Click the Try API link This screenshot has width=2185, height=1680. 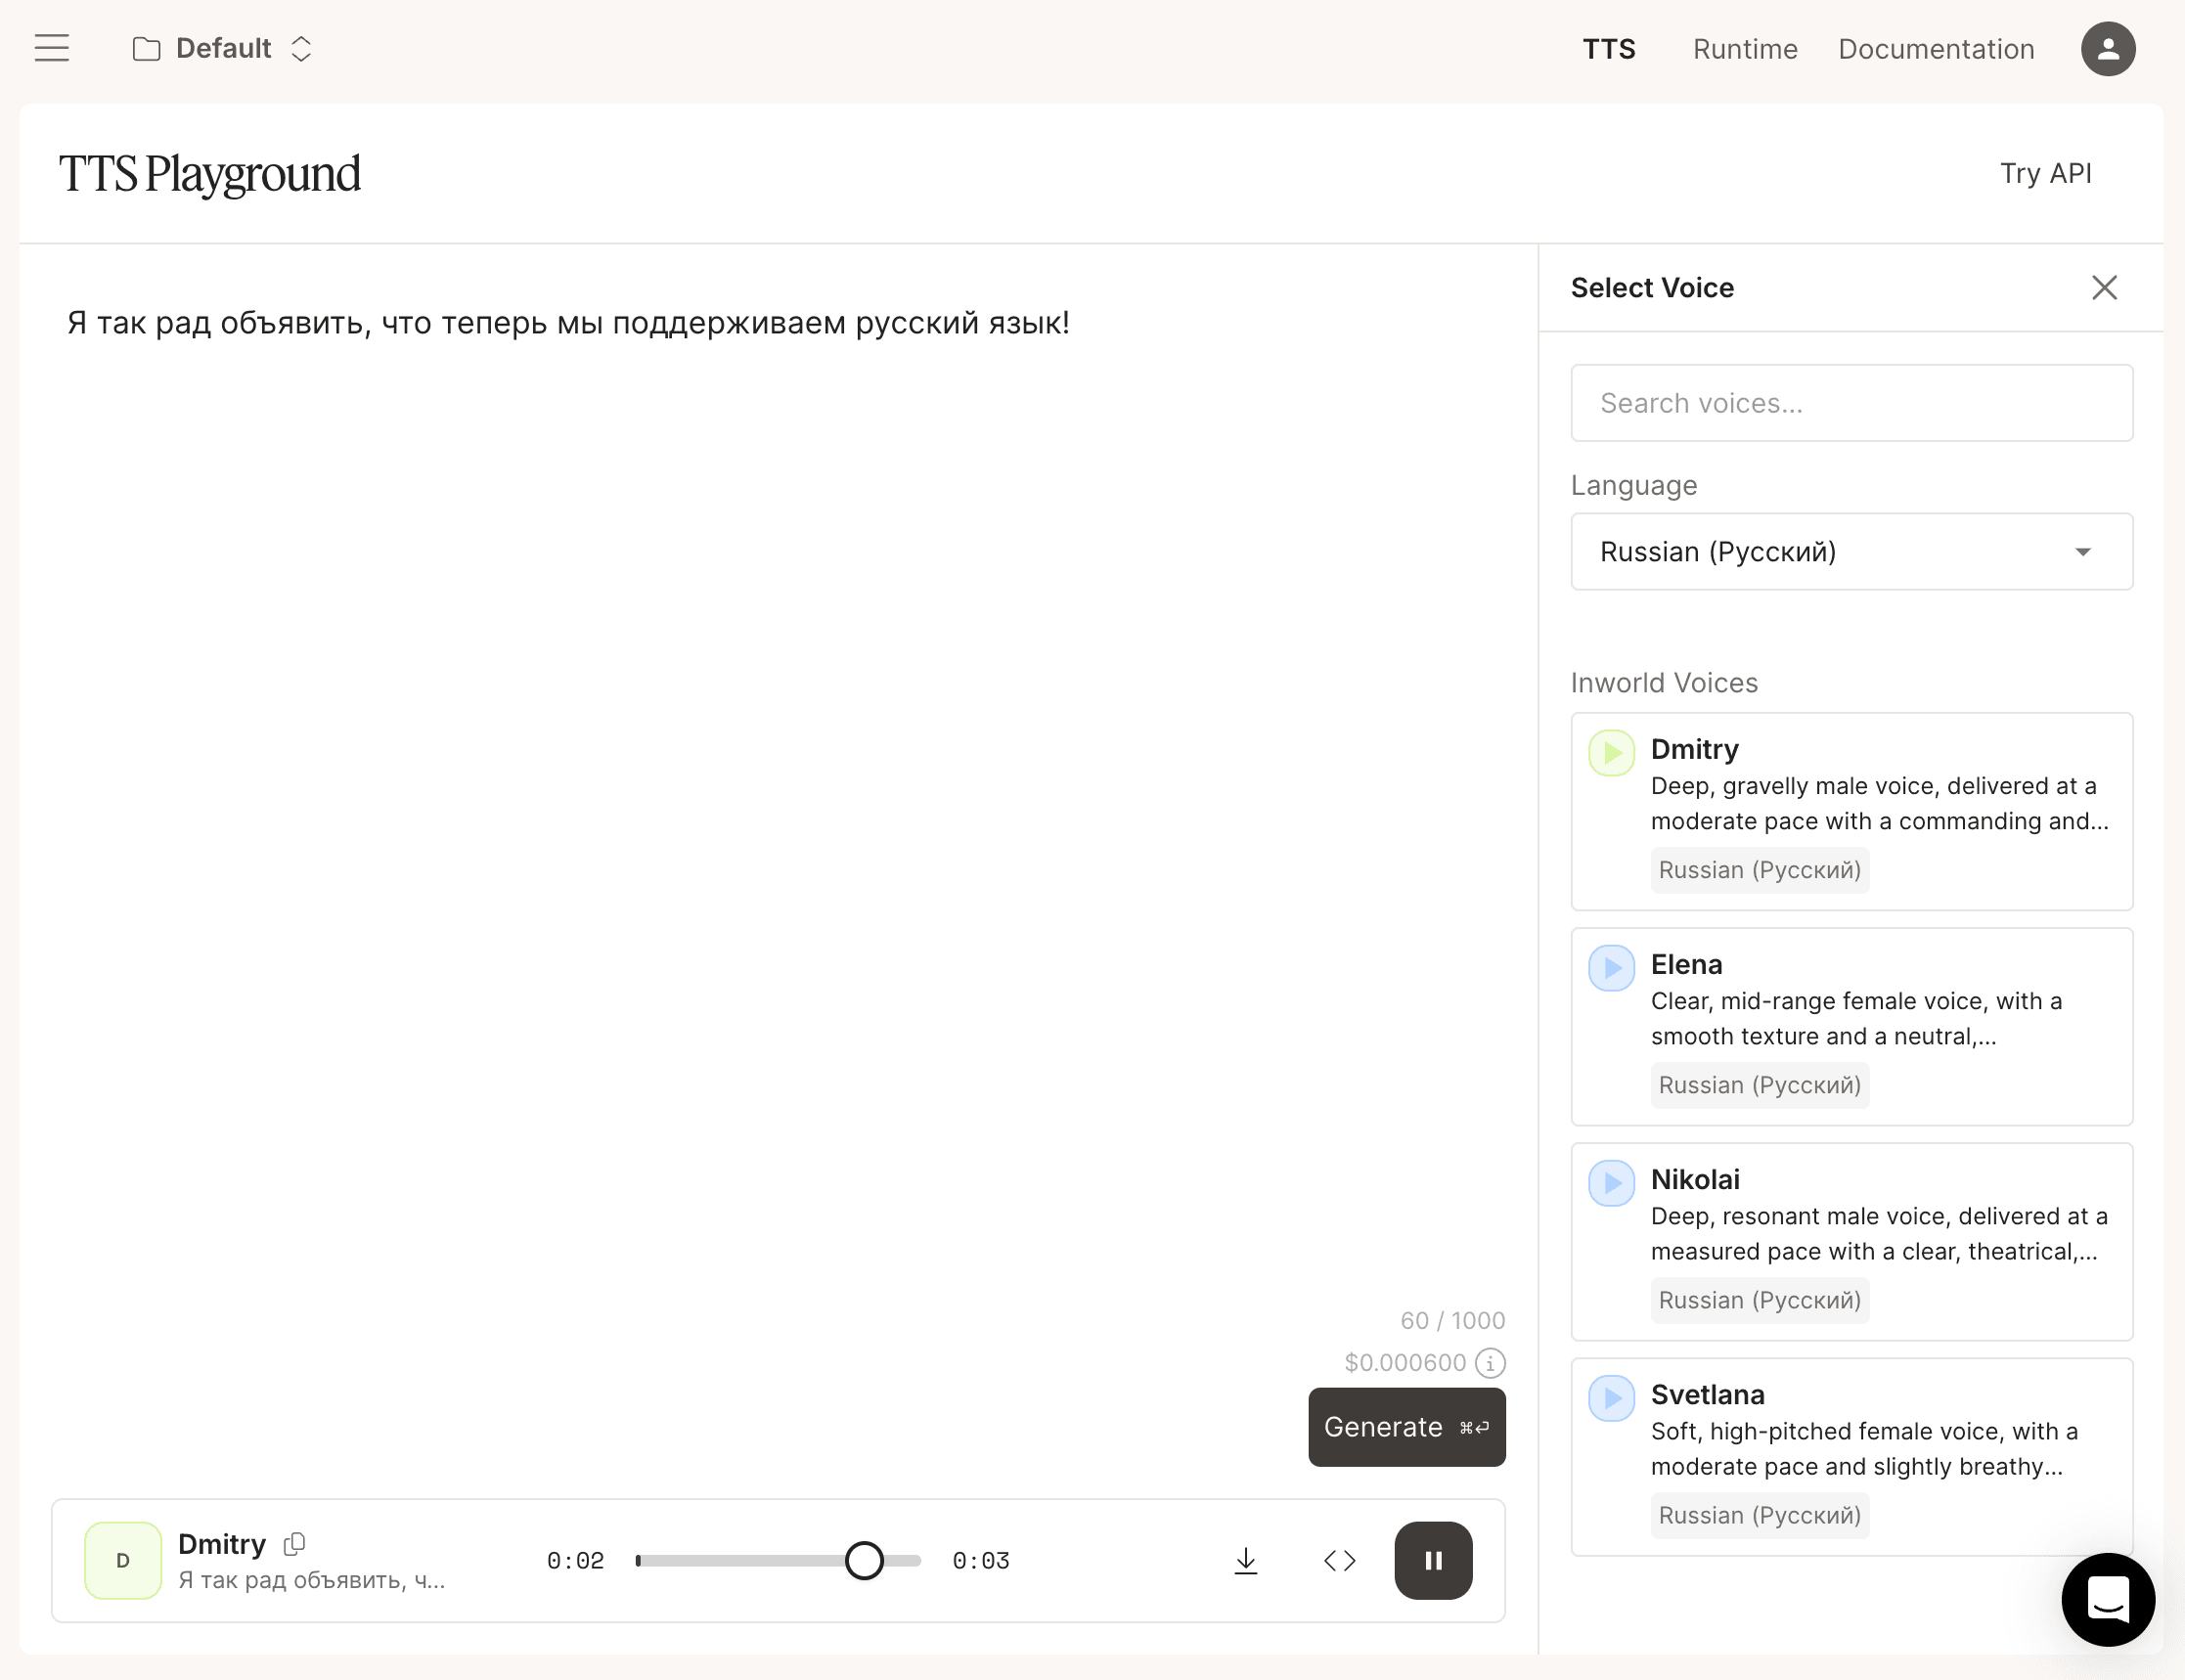[2045, 173]
